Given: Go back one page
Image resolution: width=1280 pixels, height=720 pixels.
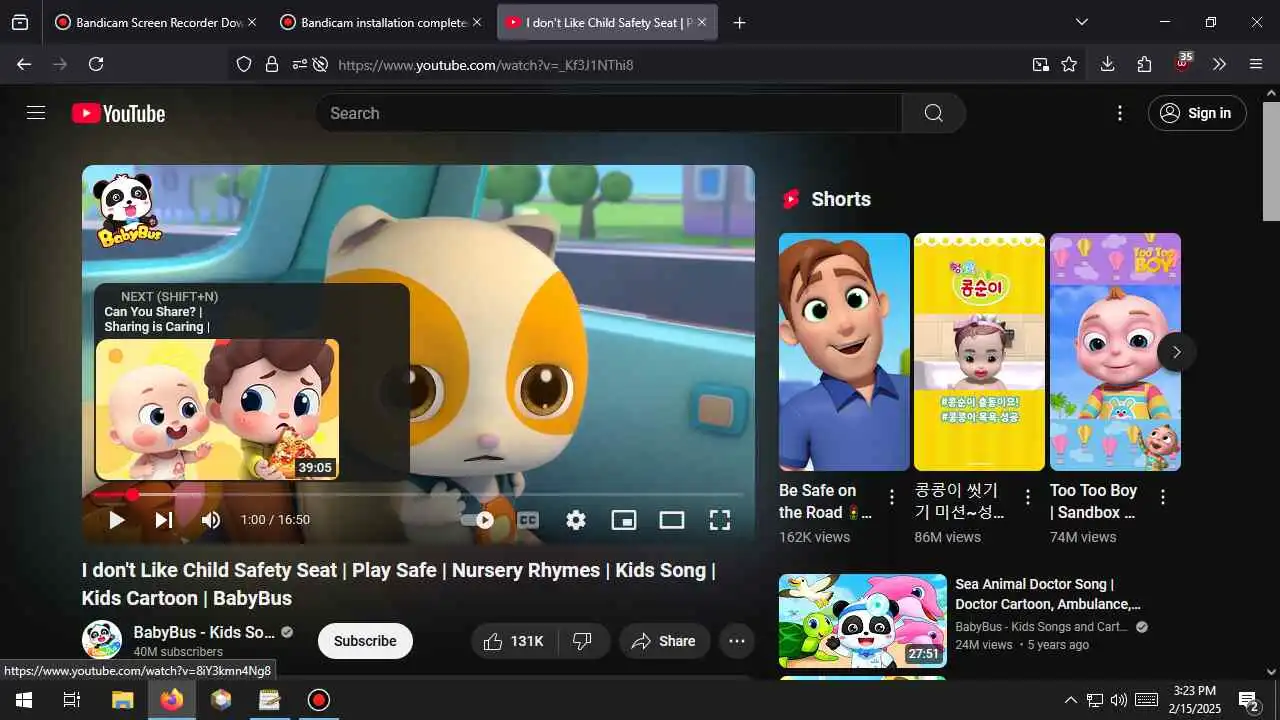Looking at the screenshot, I should 24,64.
